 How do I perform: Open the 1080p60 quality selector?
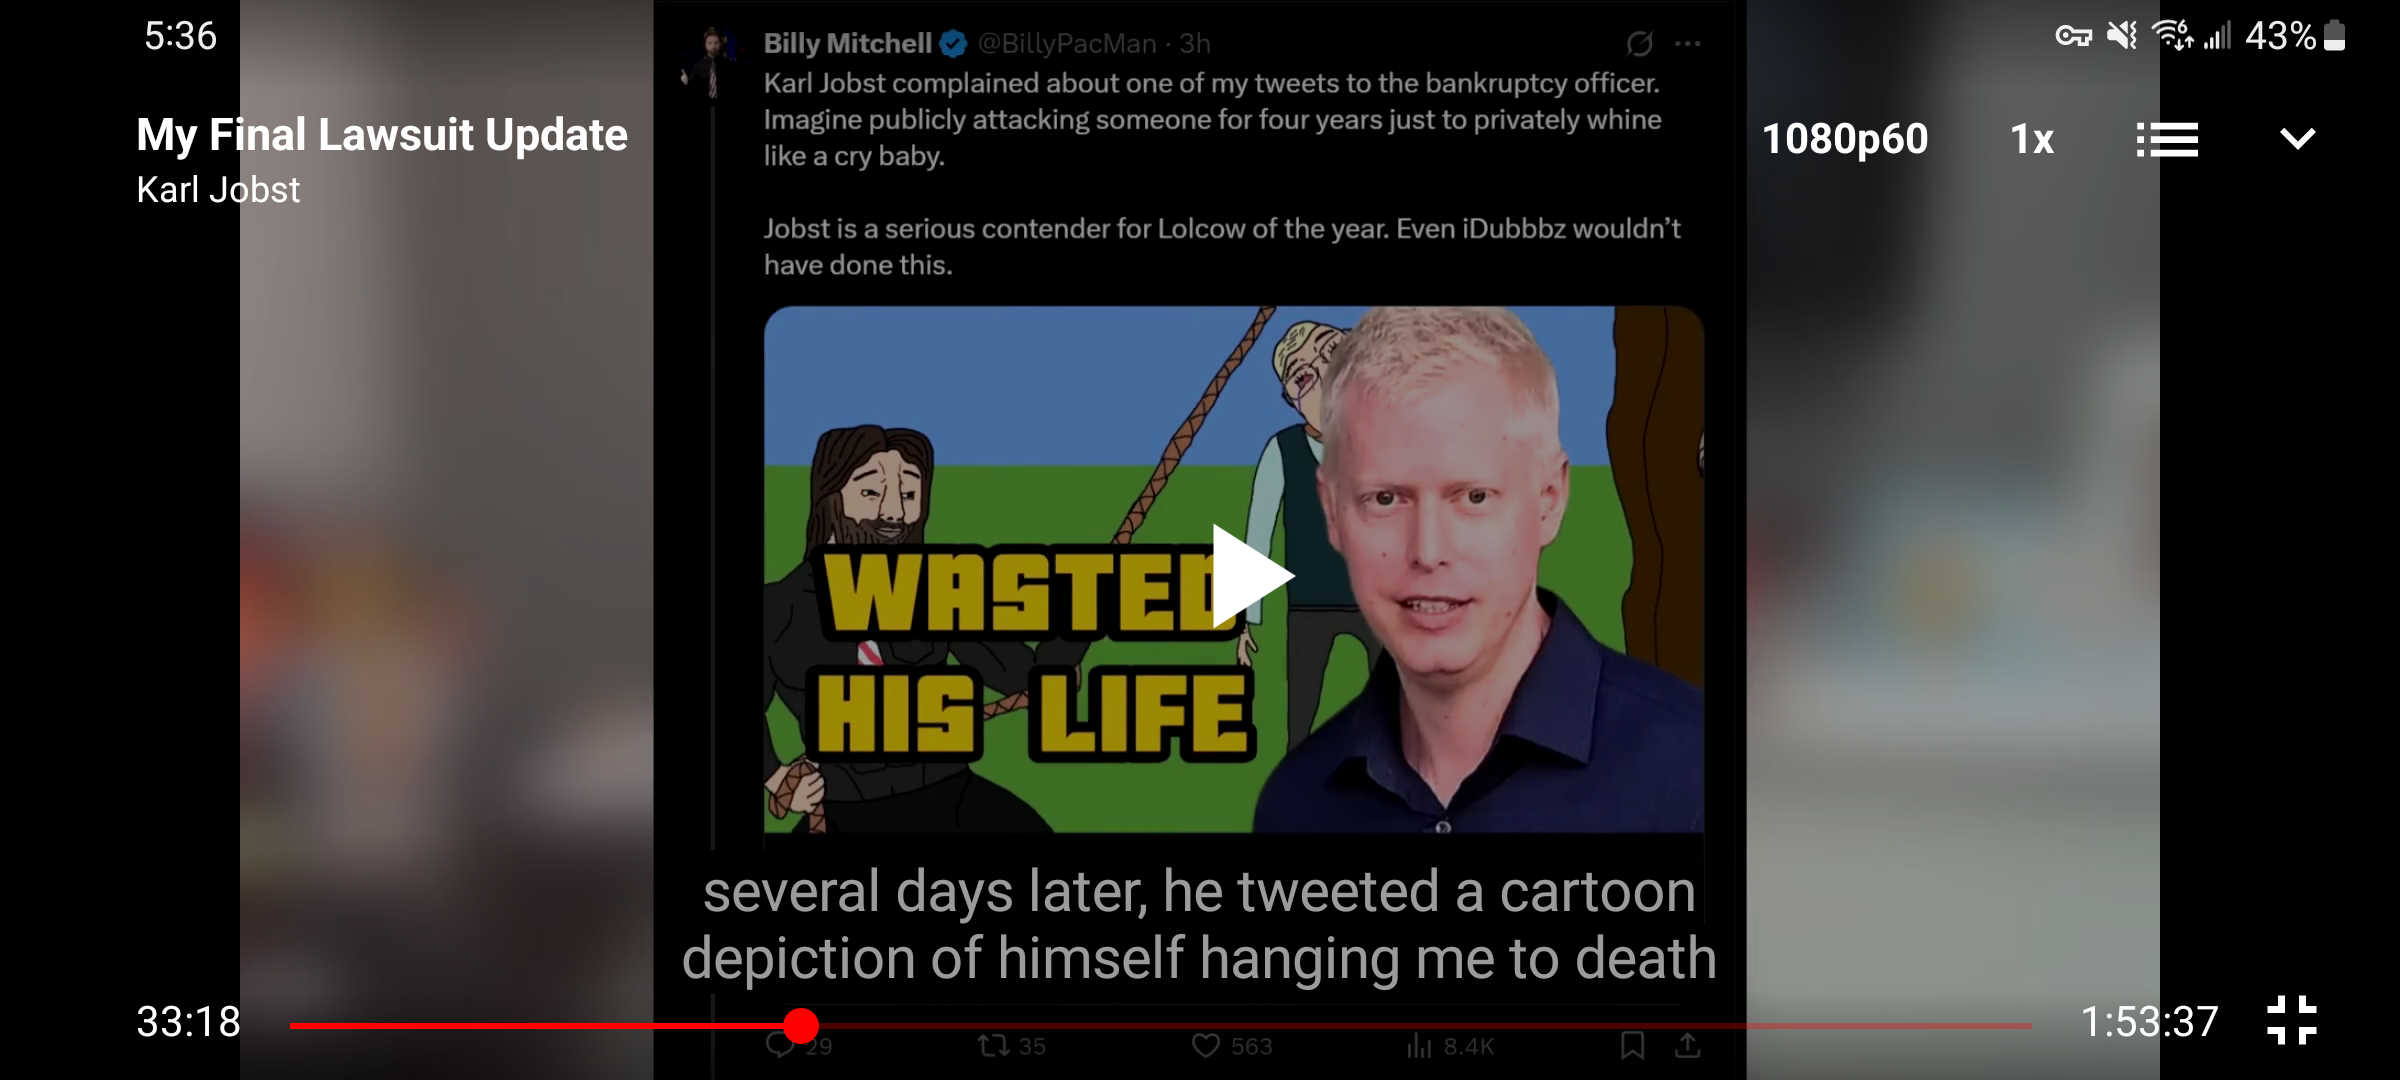click(x=1845, y=139)
